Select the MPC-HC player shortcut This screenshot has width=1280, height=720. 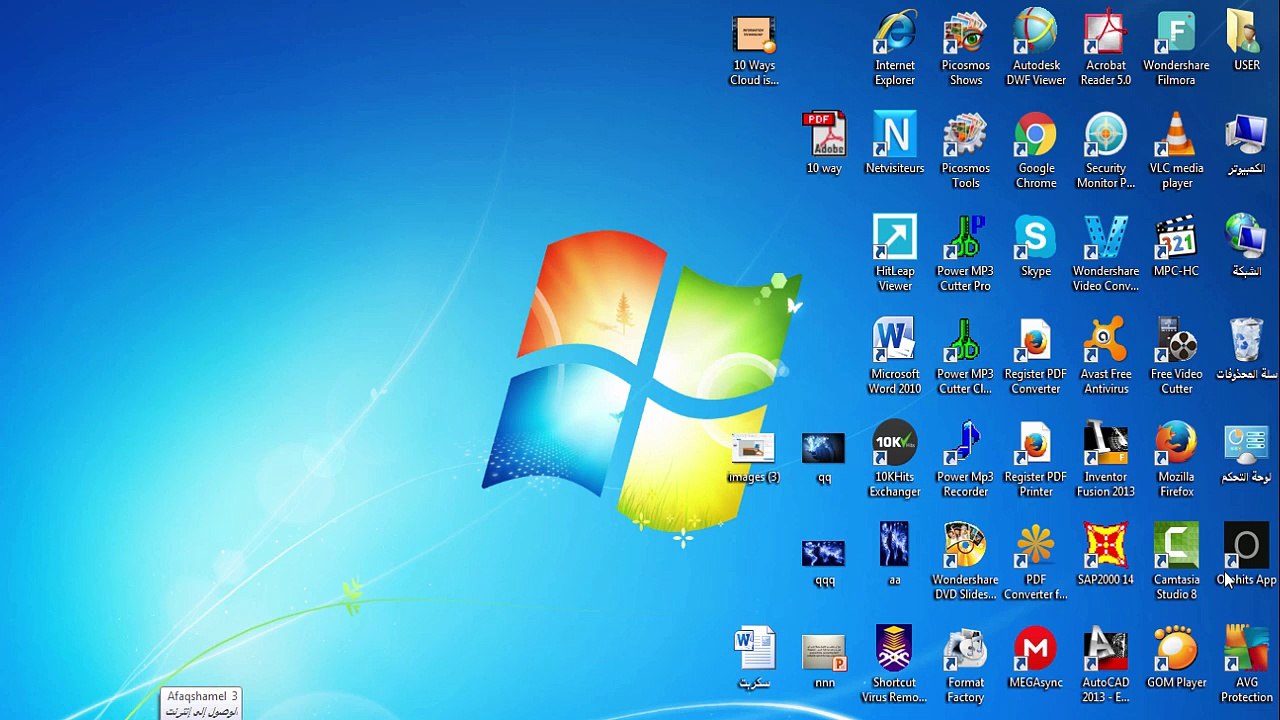[1176, 247]
